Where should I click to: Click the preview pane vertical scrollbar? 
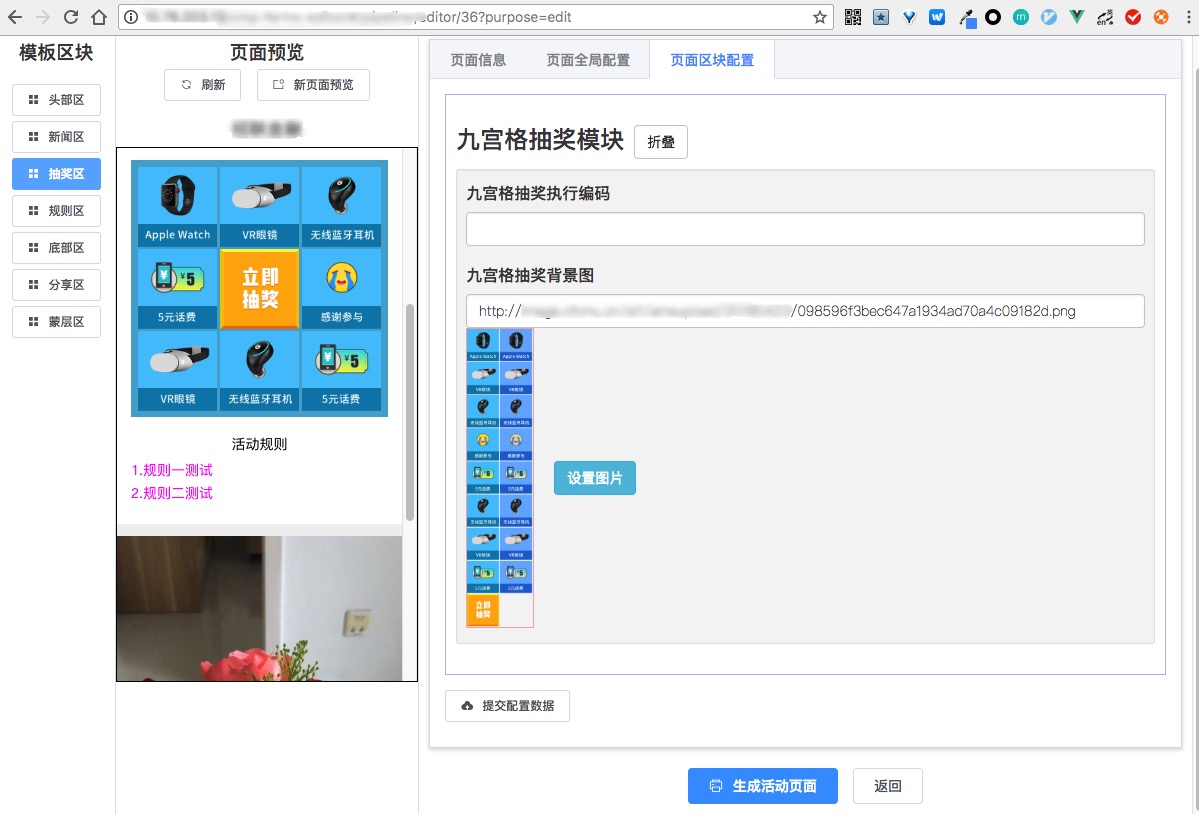(410, 413)
